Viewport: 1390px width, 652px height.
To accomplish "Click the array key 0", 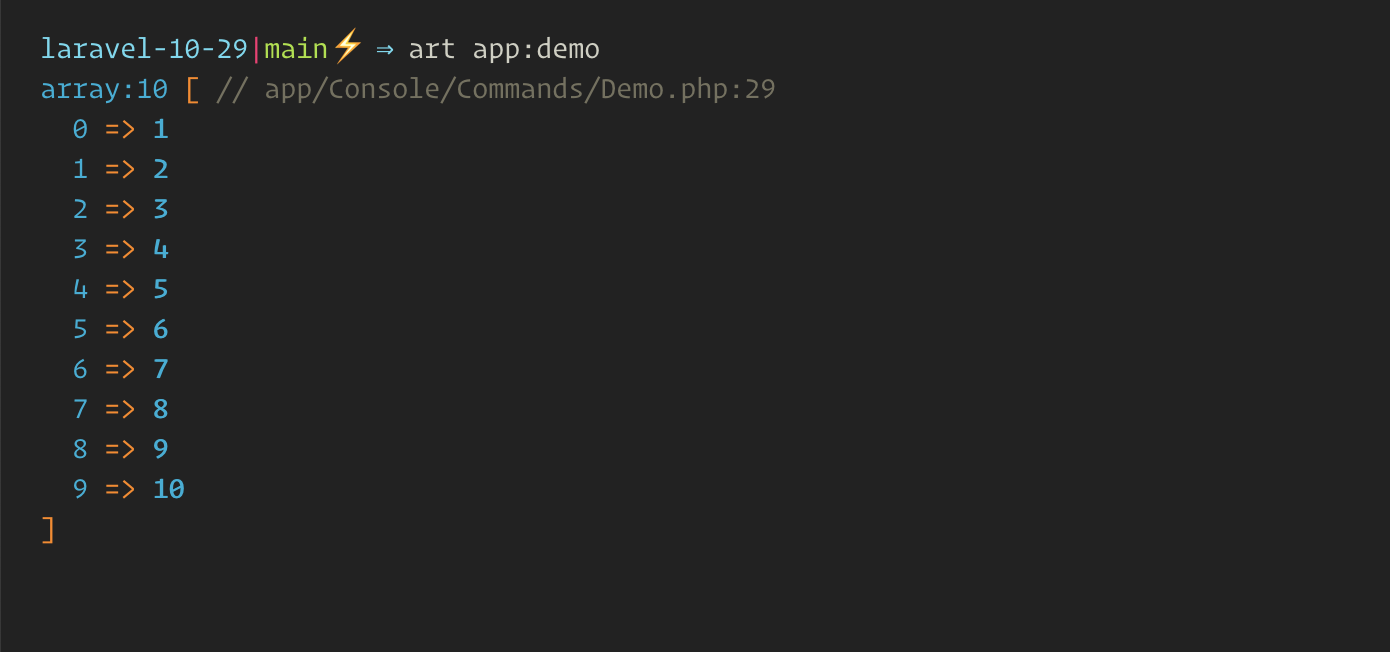I will click(x=80, y=129).
